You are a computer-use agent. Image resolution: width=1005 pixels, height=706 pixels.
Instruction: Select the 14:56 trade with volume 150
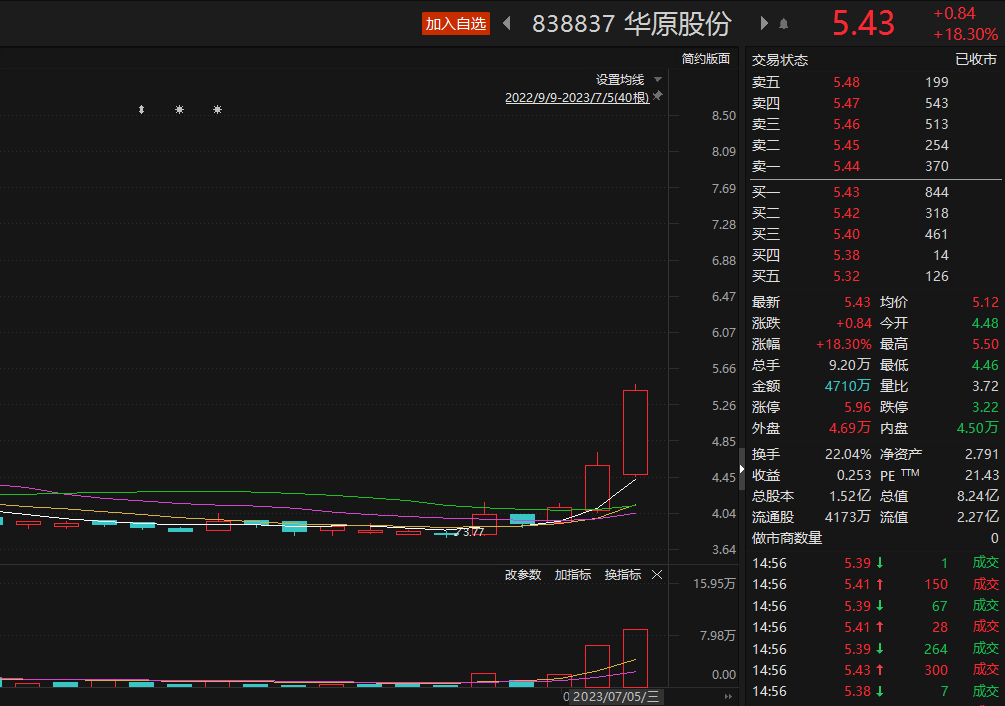pos(875,584)
